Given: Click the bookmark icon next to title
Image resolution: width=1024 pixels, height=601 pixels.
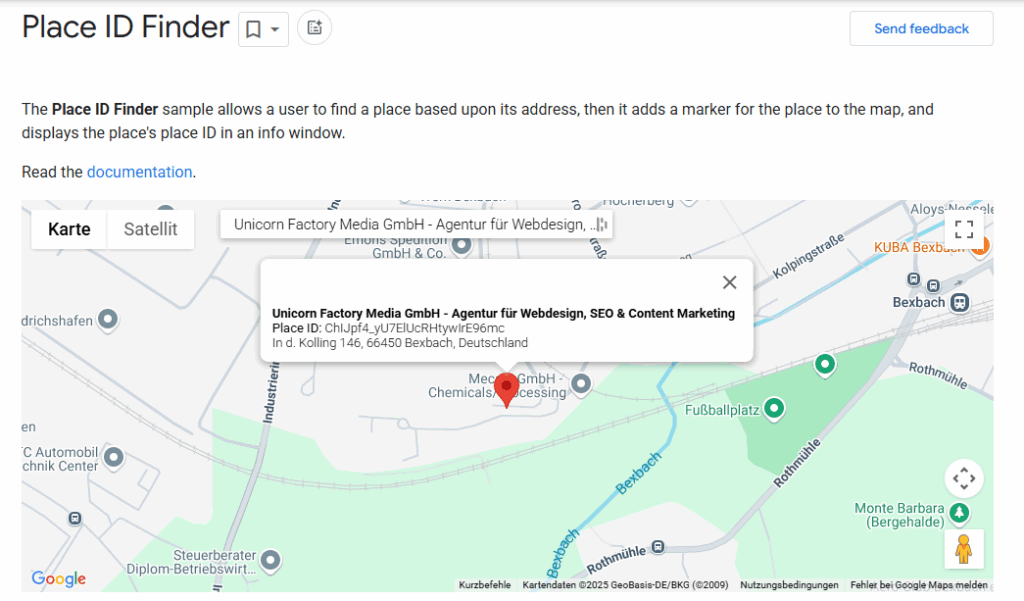Looking at the screenshot, I should click(x=253, y=29).
